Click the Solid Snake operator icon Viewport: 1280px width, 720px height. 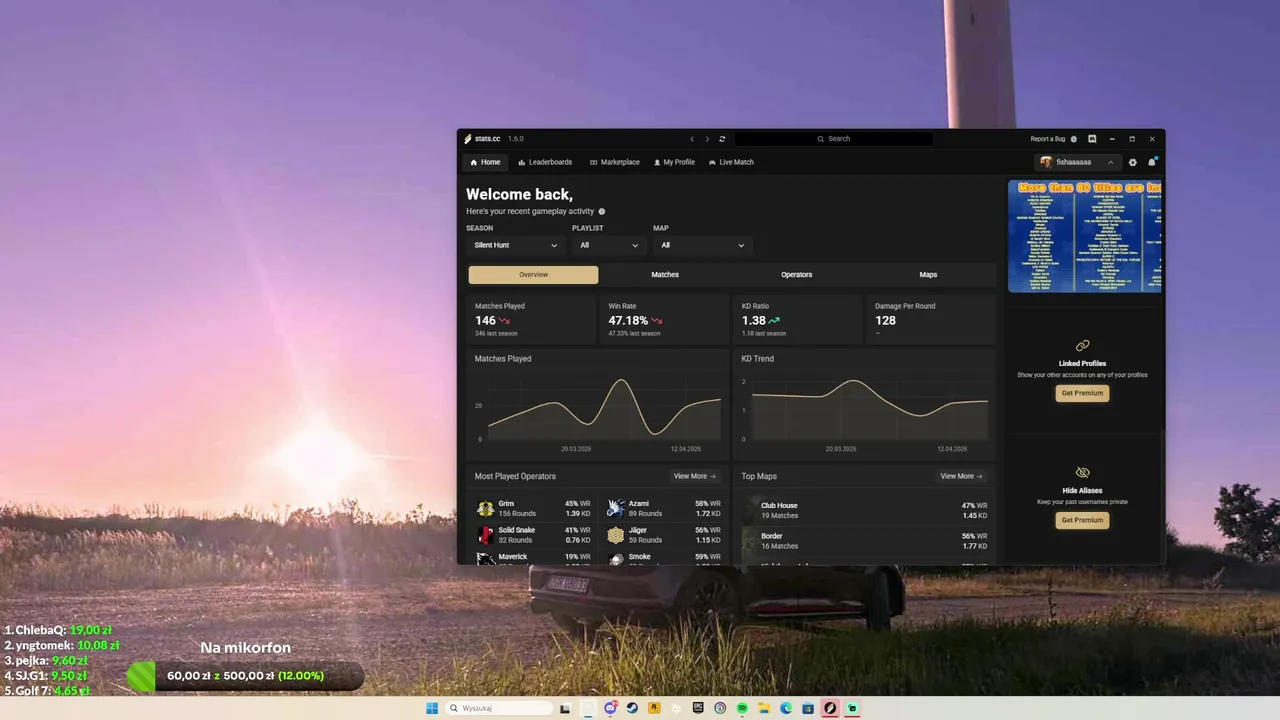pyautogui.click(x=485, y=535)
